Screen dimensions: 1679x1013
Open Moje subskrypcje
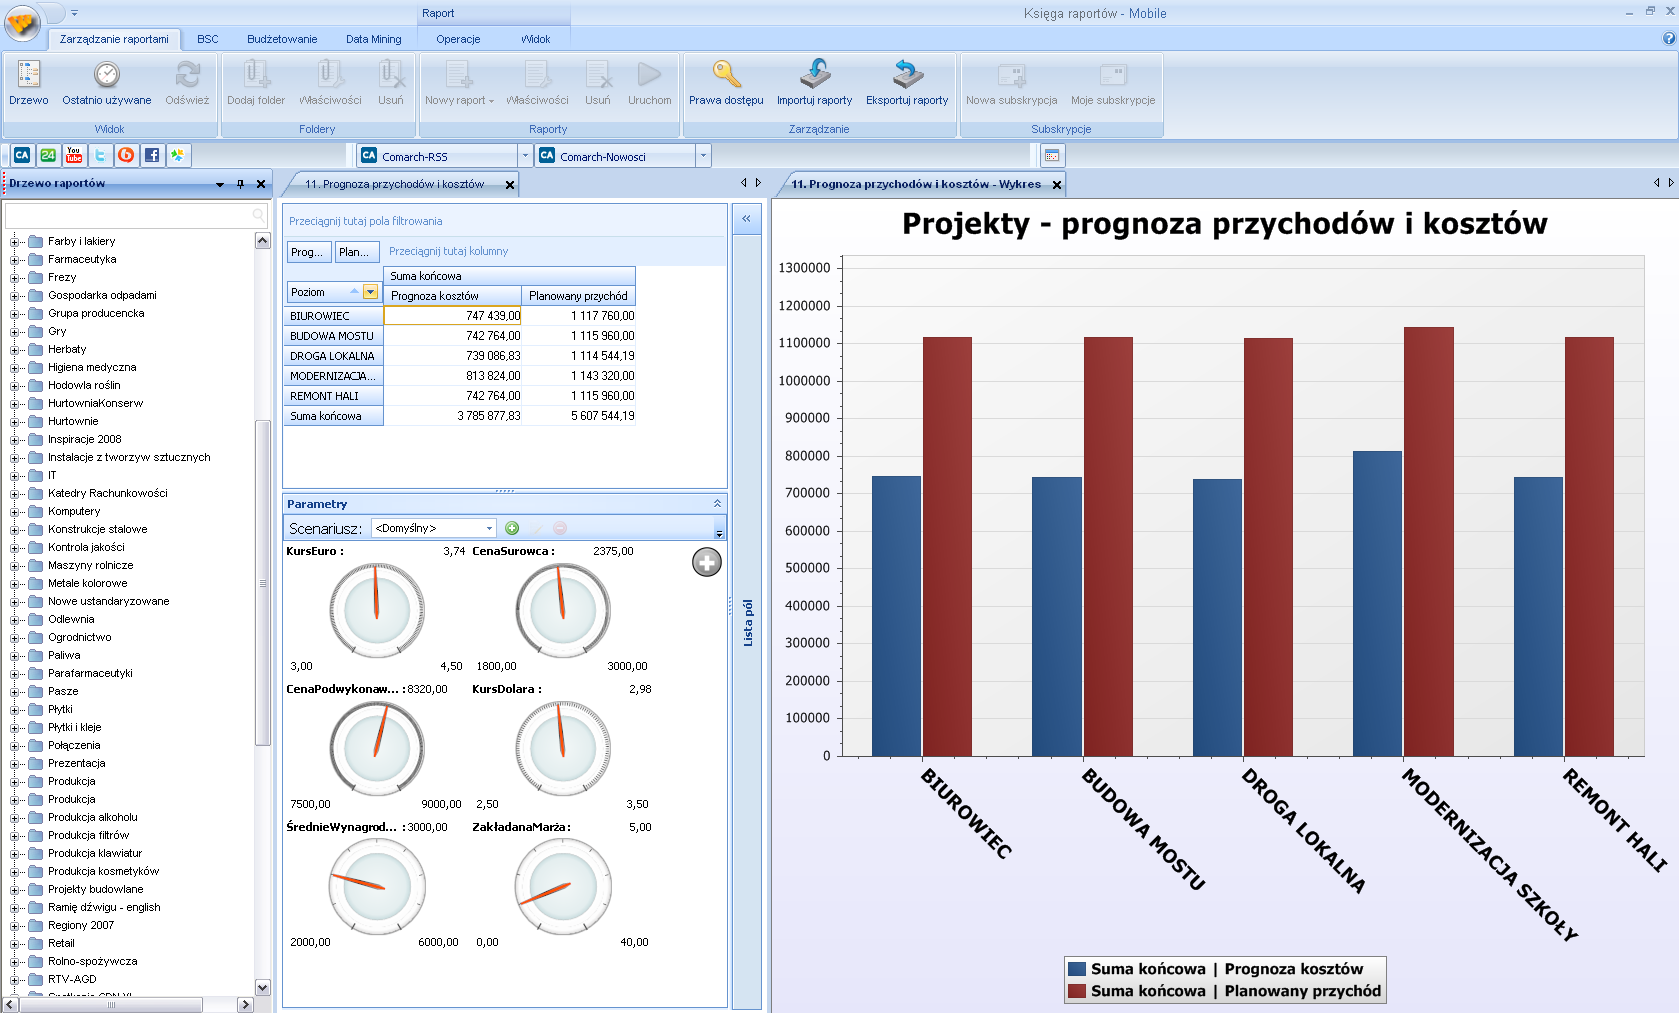pos(1113,82)
